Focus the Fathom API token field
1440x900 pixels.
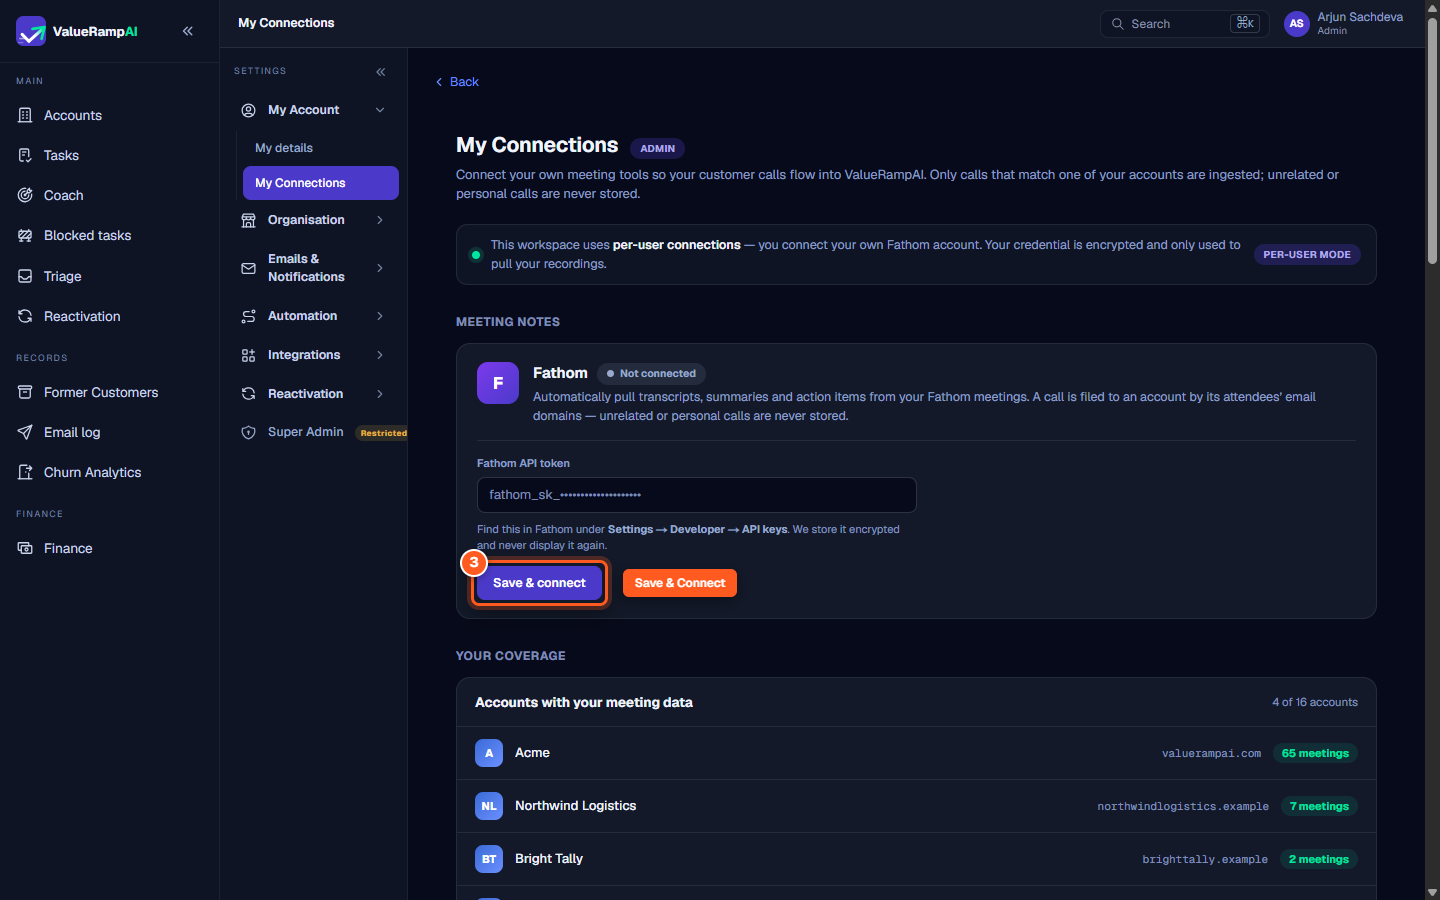tap(696, 495)
